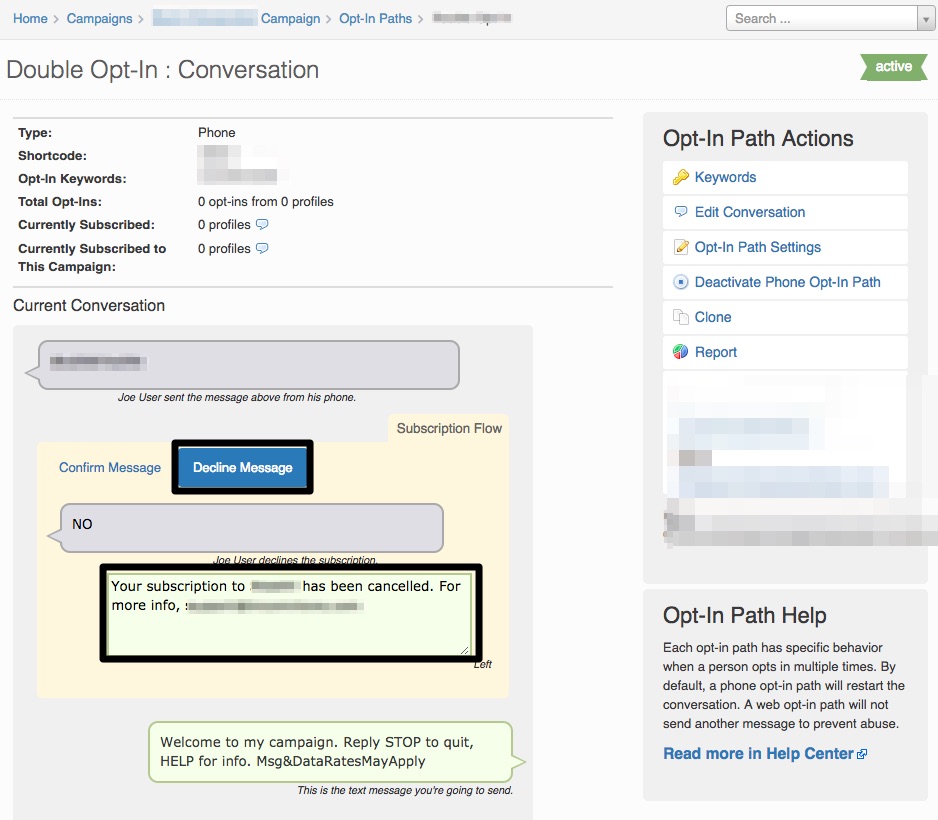Switch to the Confirm Message tab
This screenshot has height=820, width=938.
pos(110,467)
